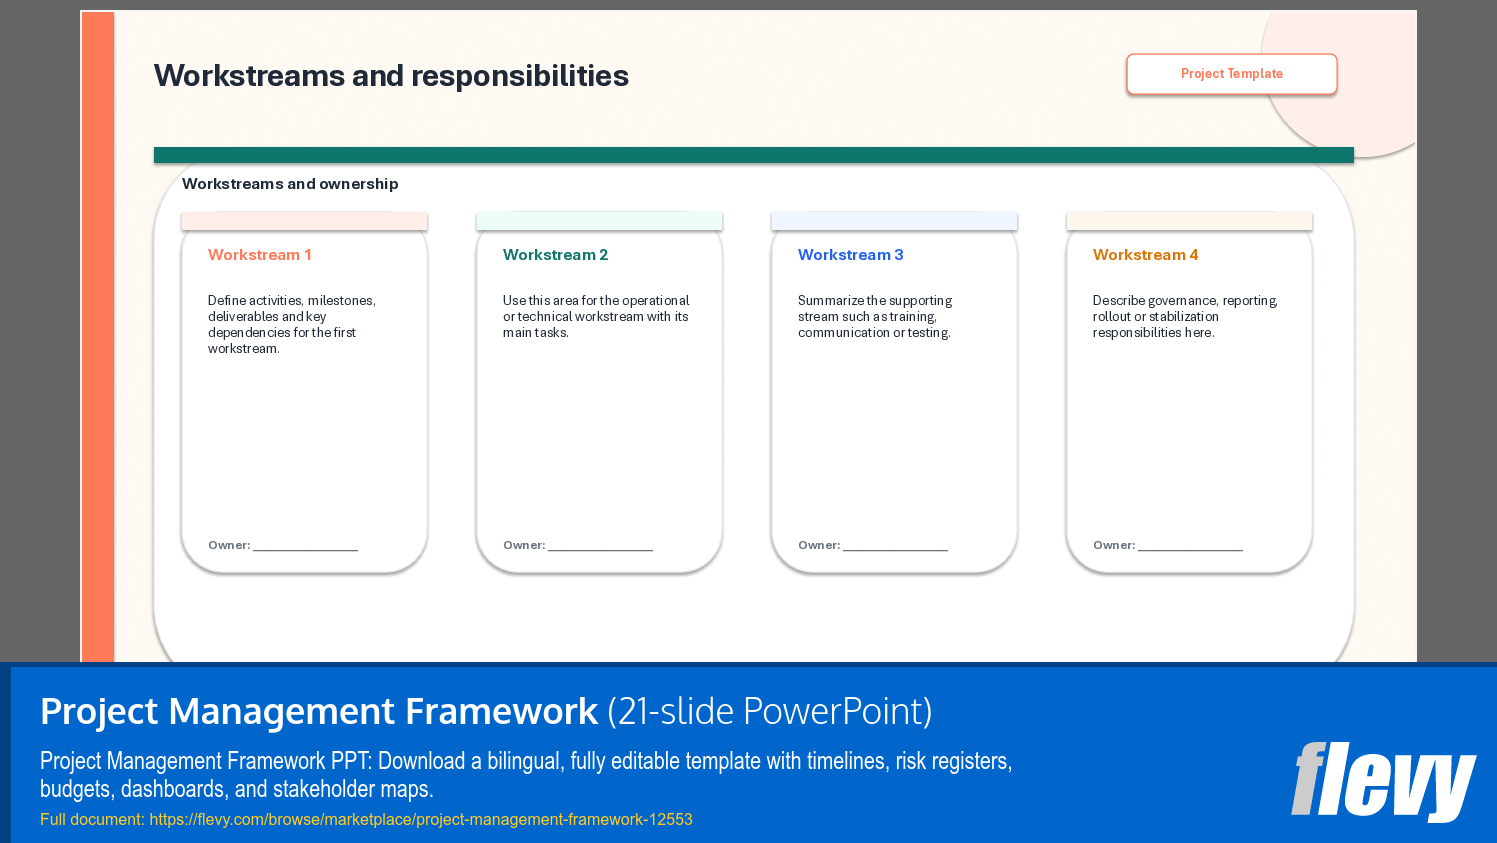
Task: Click the 'operational or technical workstream' description
Action: coord(596,316)
